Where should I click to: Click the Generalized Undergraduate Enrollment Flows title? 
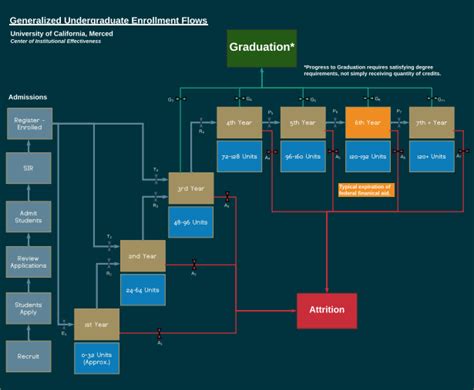tap(109, 21)
